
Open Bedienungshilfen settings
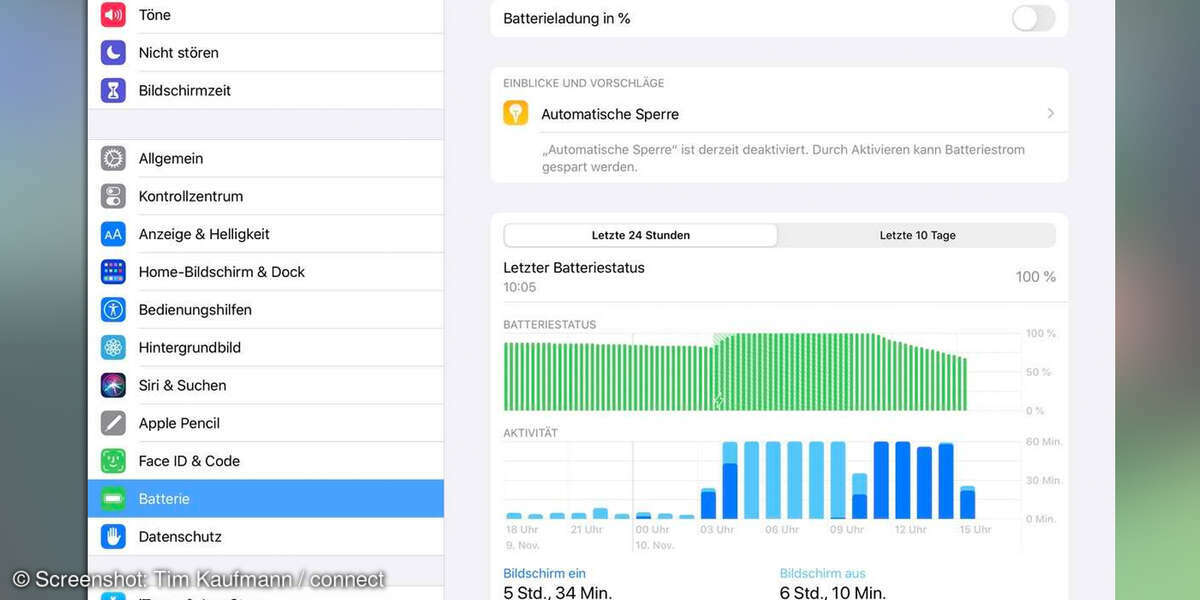tap(266, 310)
